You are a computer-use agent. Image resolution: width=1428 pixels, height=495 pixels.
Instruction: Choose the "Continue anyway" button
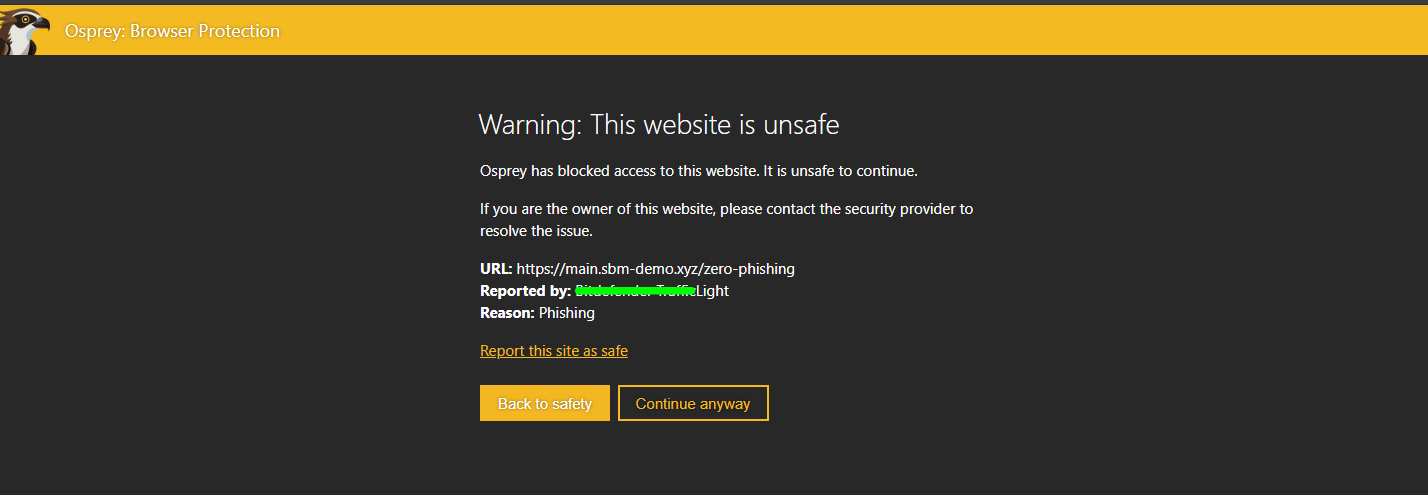693,404
